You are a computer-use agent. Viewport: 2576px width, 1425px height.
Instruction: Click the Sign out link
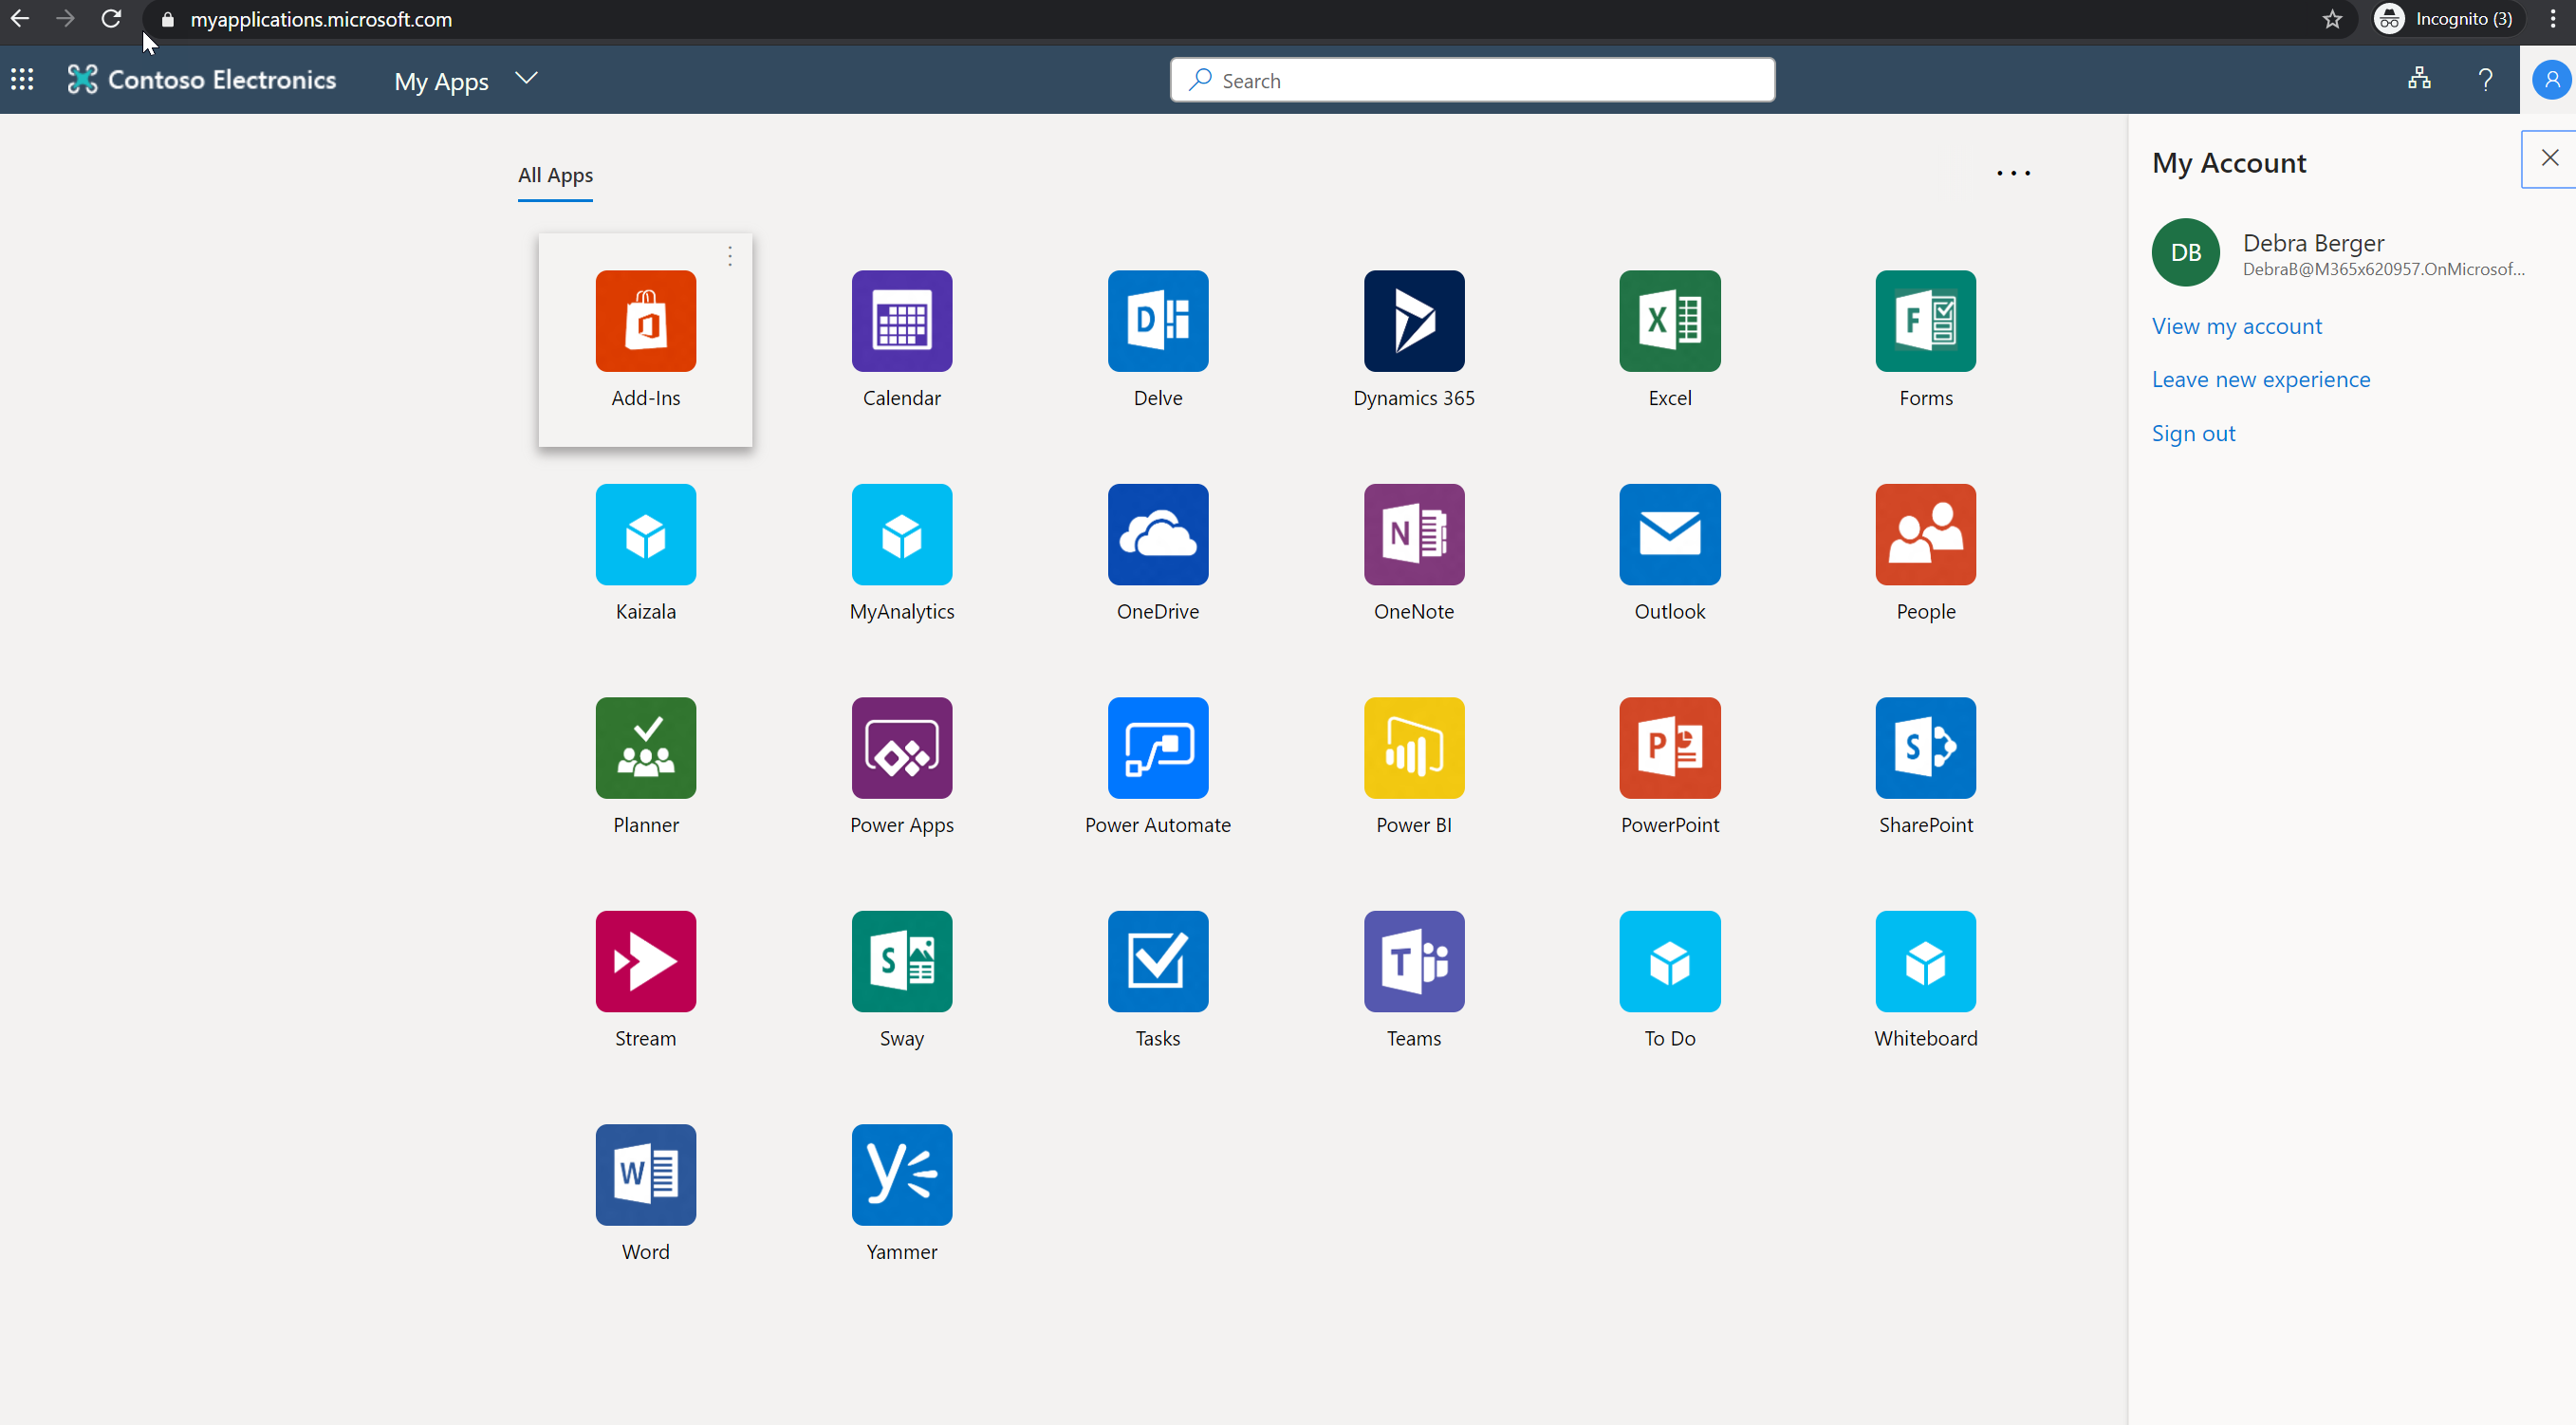2192,433
